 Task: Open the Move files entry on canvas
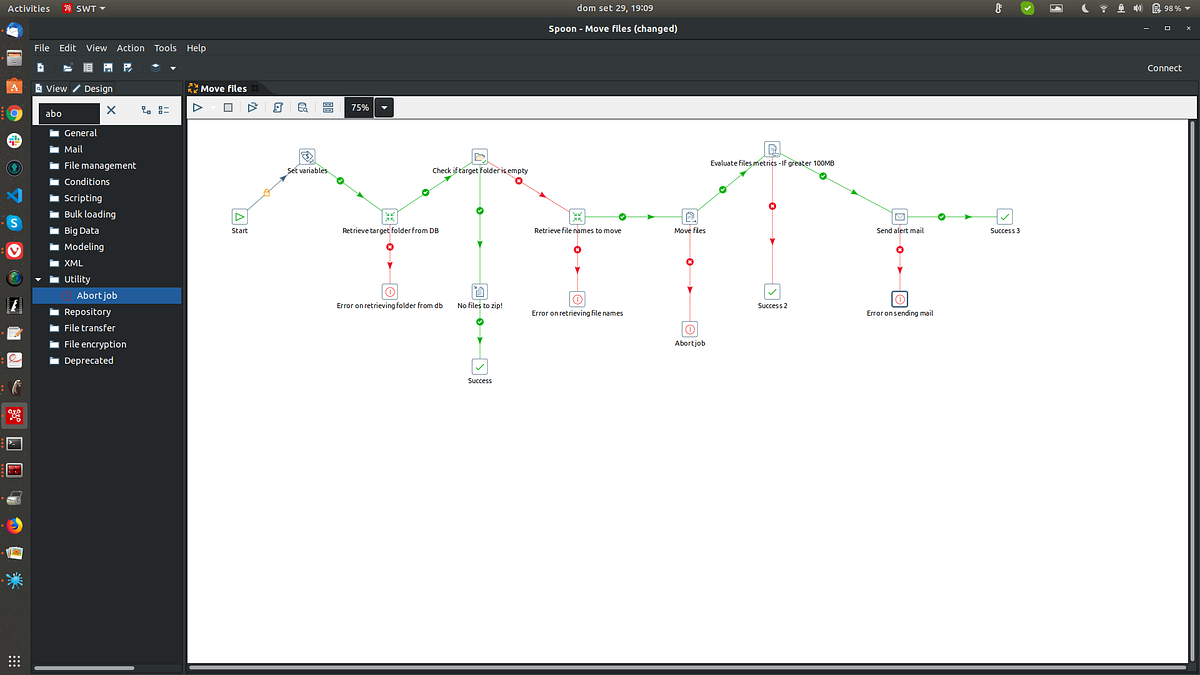(690, 215)
